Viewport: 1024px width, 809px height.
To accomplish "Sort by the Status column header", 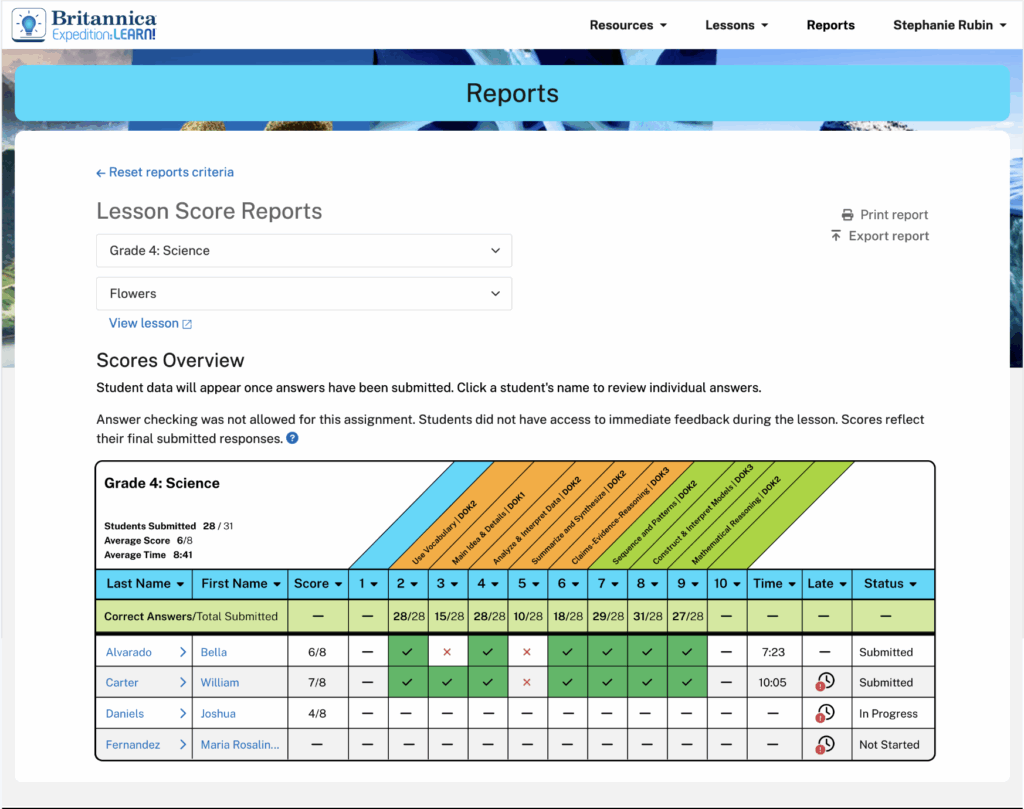I will (890, 584).
